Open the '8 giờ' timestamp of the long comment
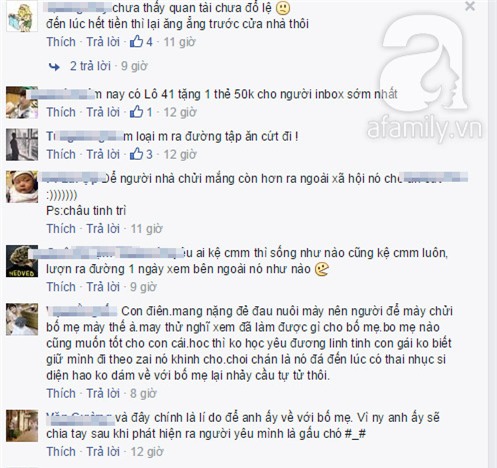The width and height of the screenshot is (497, 468). coord(143,393)
